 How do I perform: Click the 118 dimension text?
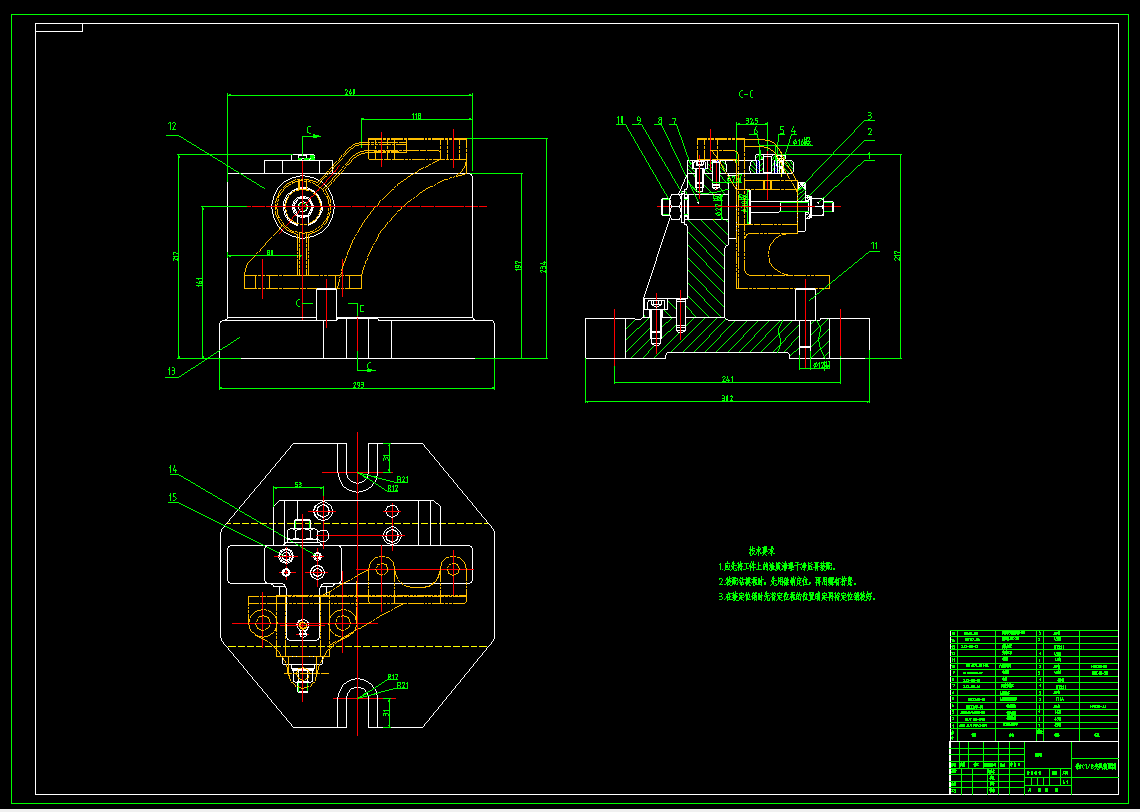[417, 116]
